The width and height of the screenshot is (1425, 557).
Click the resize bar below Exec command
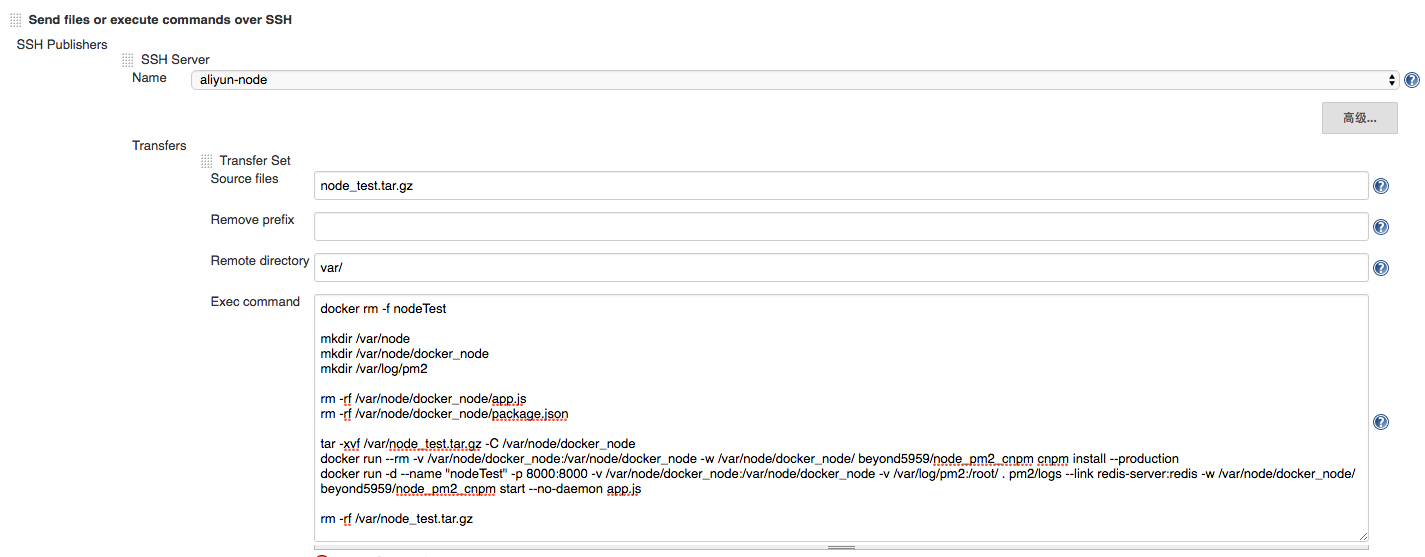[x=841, y=548]
